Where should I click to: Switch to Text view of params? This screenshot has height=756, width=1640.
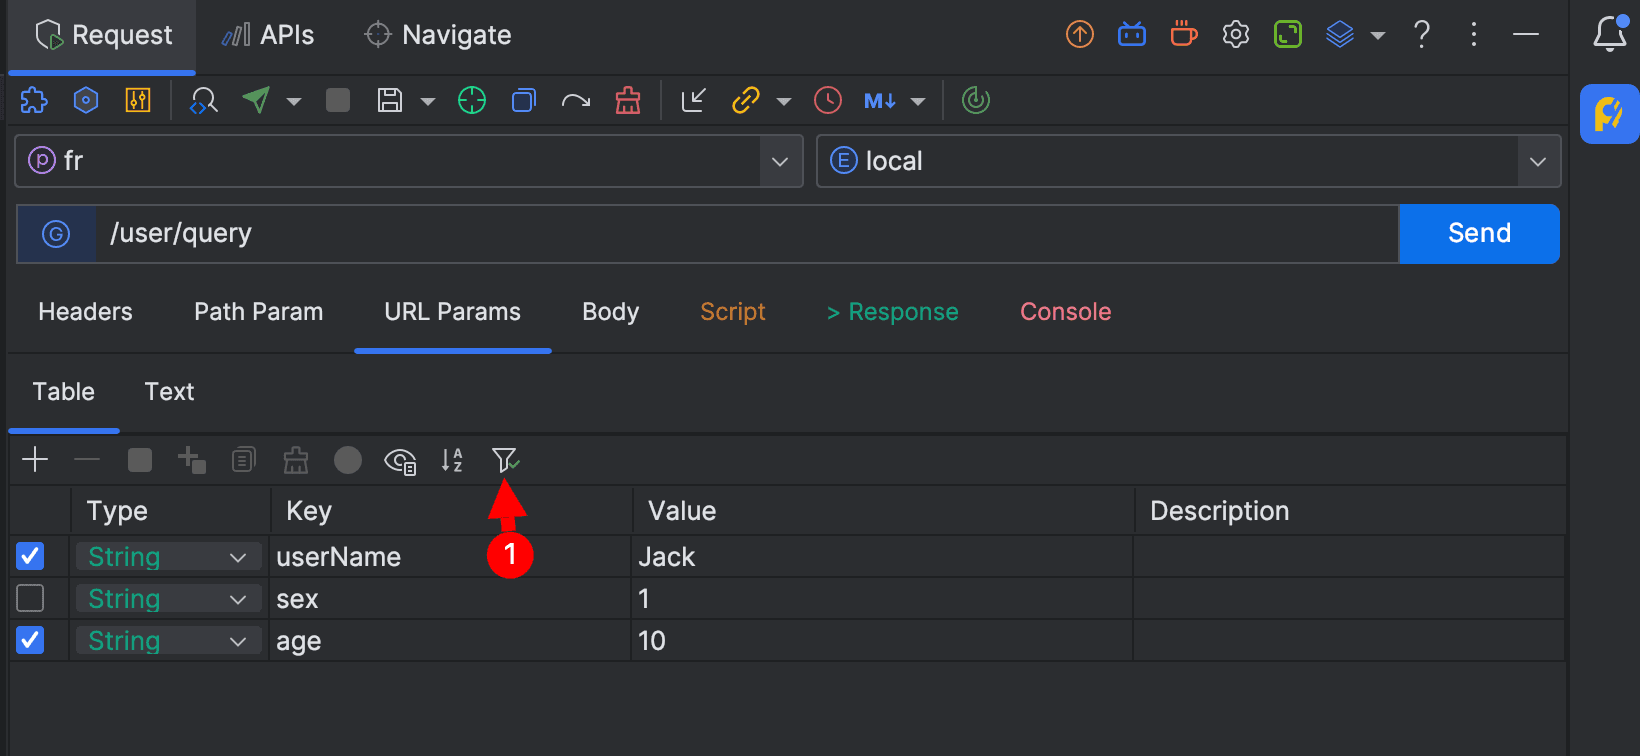169,392
